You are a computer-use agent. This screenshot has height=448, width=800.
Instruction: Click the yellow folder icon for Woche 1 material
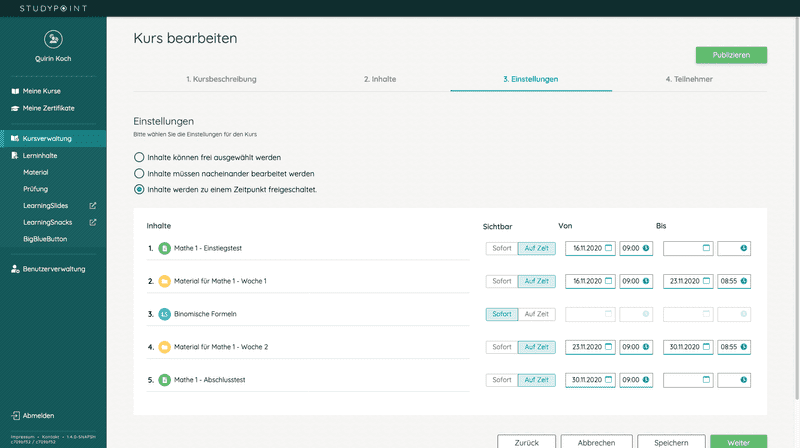coord(165,281)
